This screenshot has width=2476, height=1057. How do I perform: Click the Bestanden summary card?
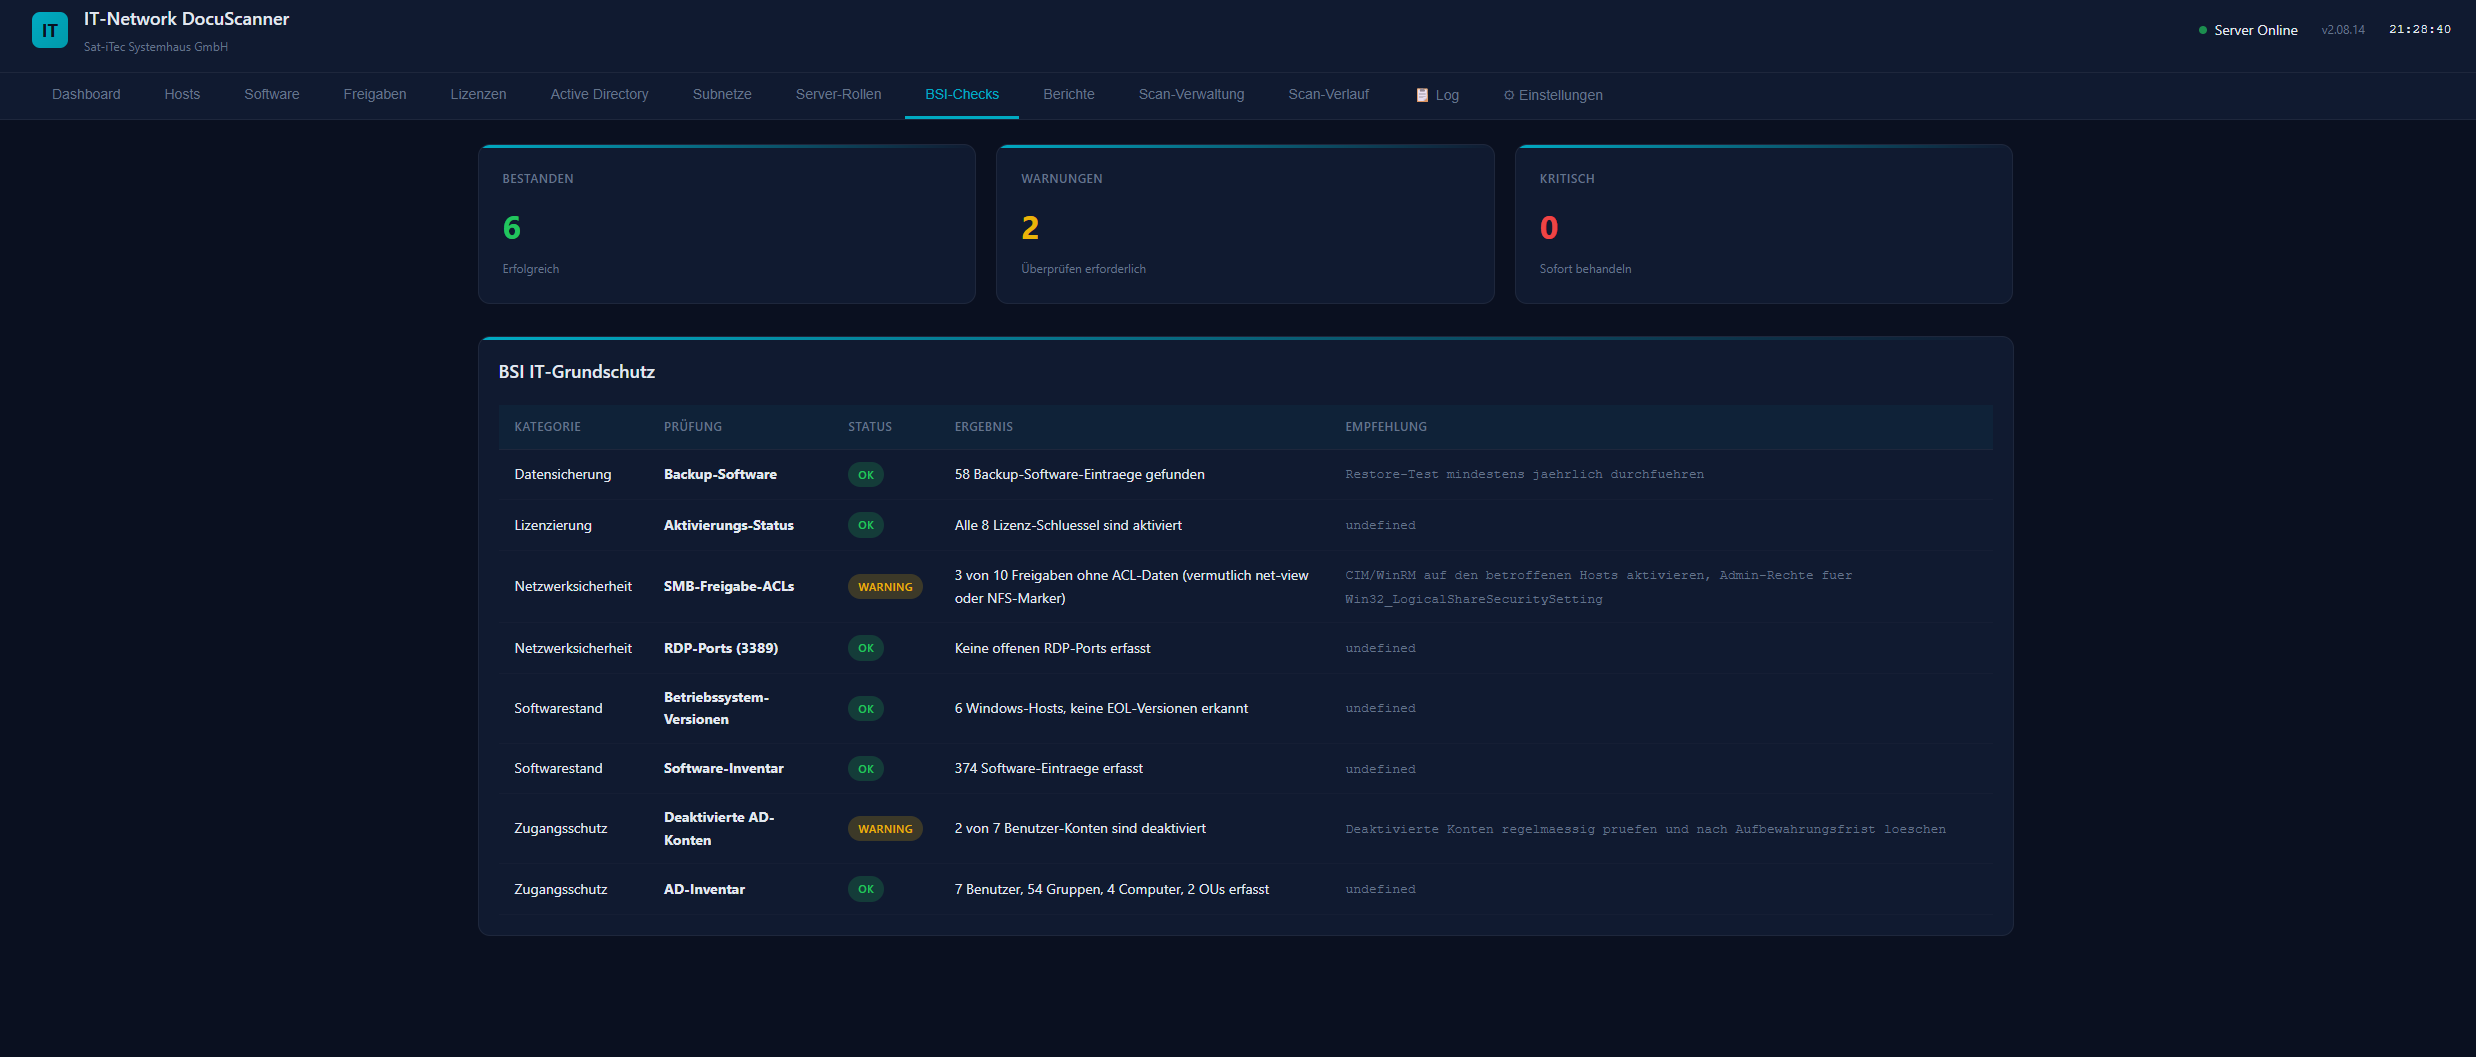pyautogui.click(x=726, y=224)
